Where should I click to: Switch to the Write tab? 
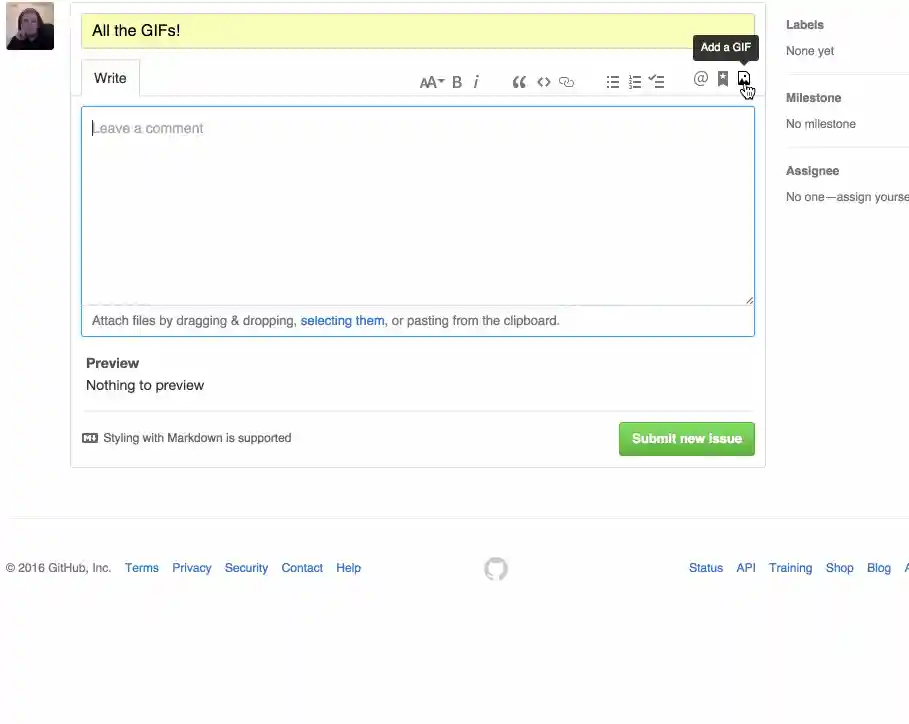[x=110, y=77]
